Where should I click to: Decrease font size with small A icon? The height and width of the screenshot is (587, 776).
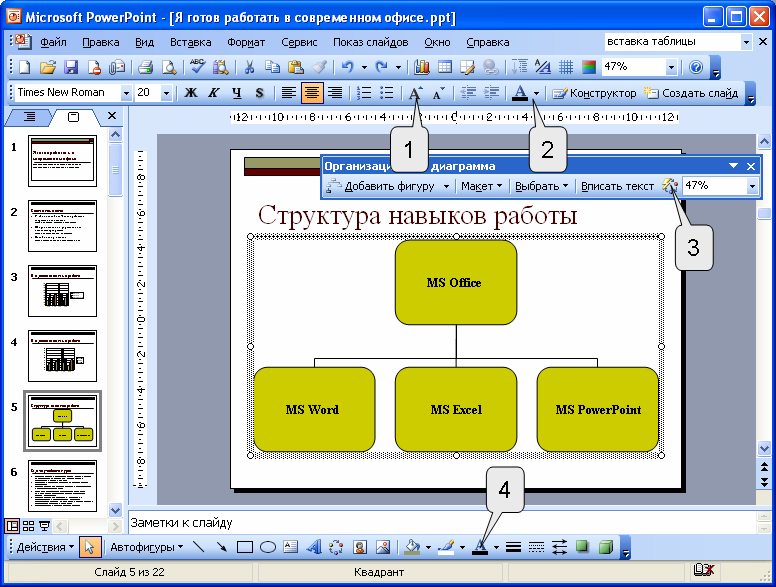438,93
